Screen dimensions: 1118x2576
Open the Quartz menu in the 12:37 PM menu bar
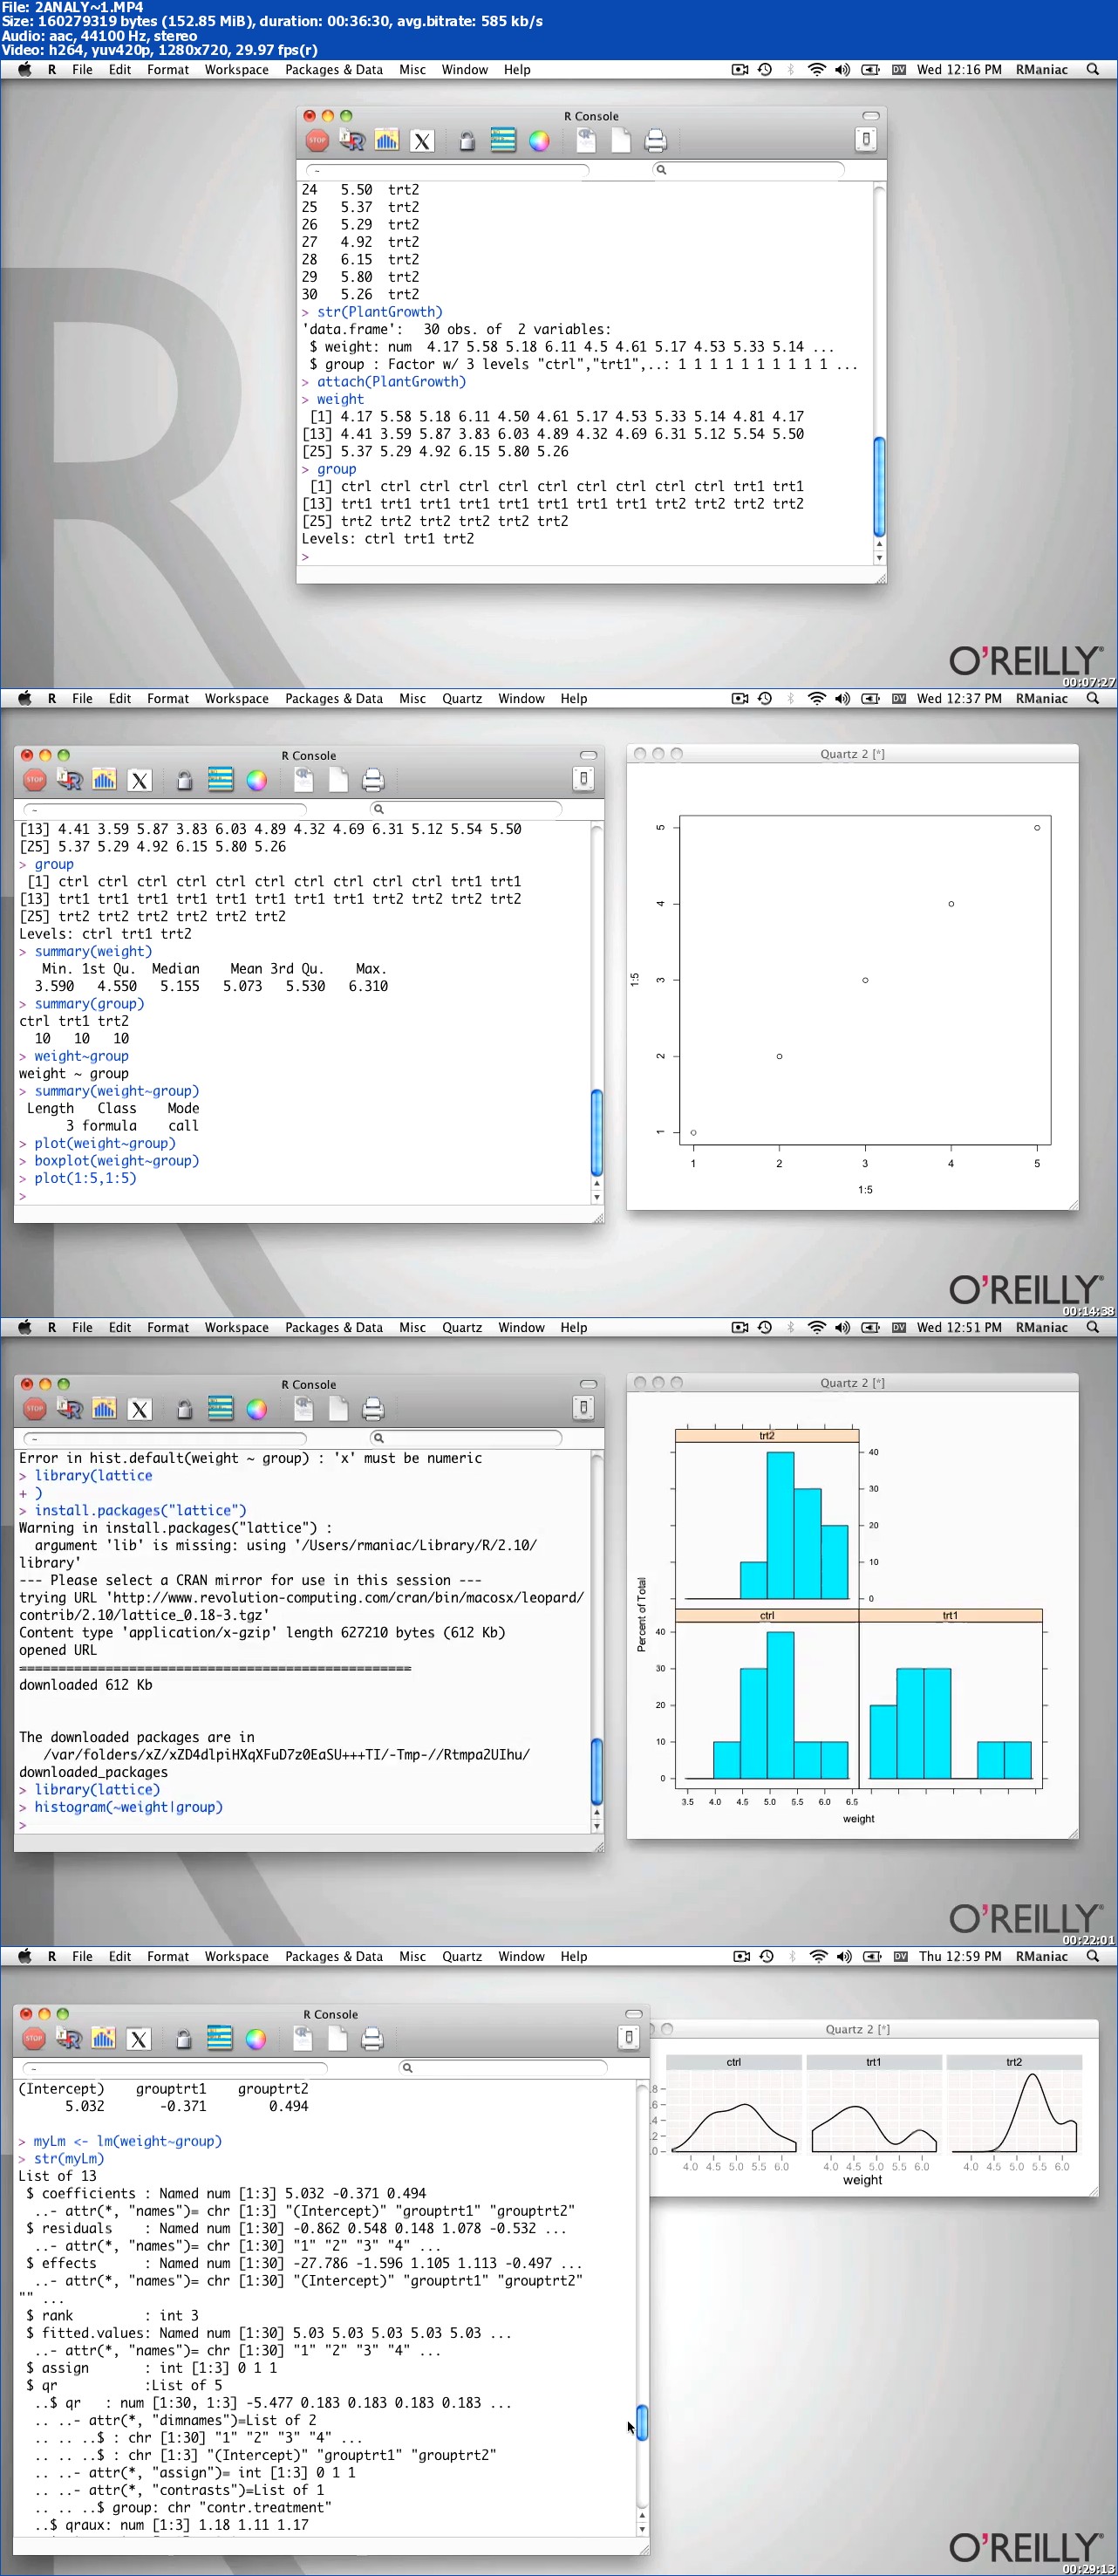tap(462, 699)
